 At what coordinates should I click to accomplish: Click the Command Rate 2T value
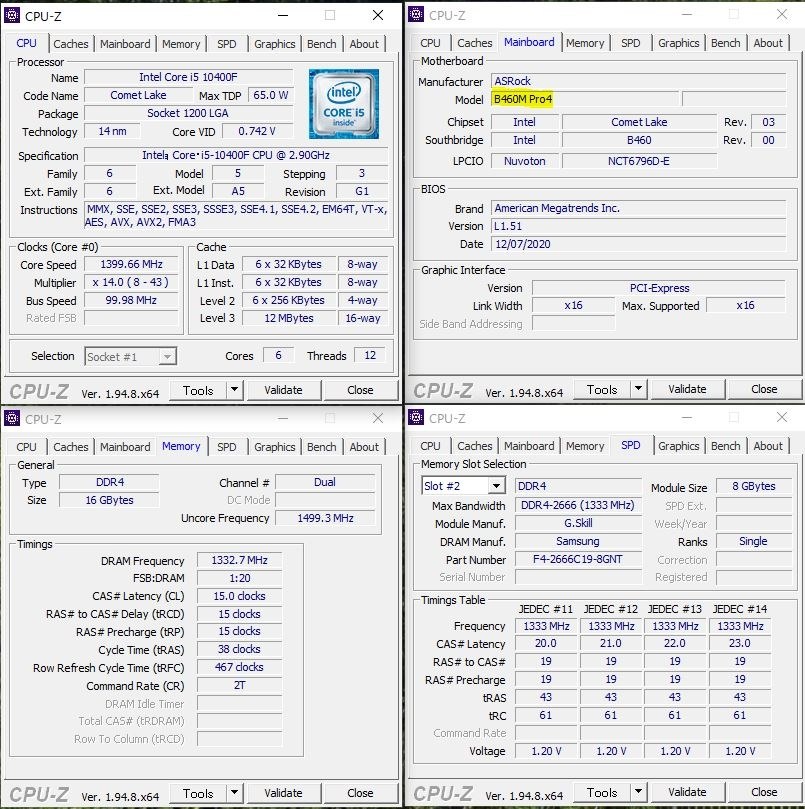[239, 685]
